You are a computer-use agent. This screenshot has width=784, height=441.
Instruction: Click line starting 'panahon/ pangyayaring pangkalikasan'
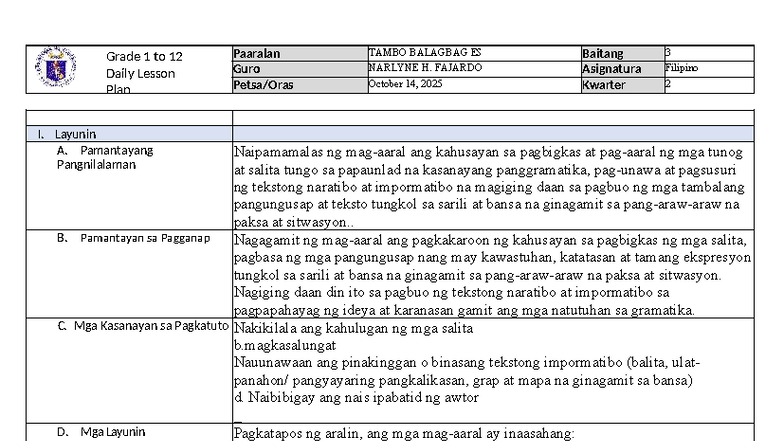pyautogui.click(x=463, y=380)
